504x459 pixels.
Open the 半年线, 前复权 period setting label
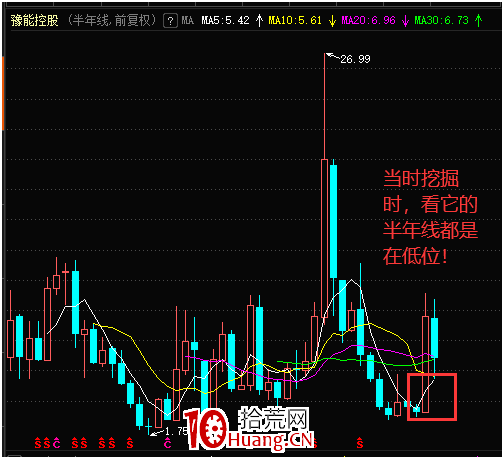pos(112,20)
